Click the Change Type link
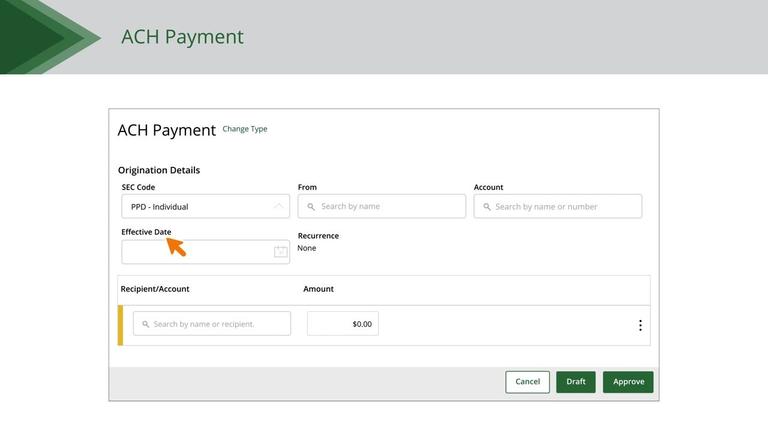The image size is (768, 432). tap(245, 129)
